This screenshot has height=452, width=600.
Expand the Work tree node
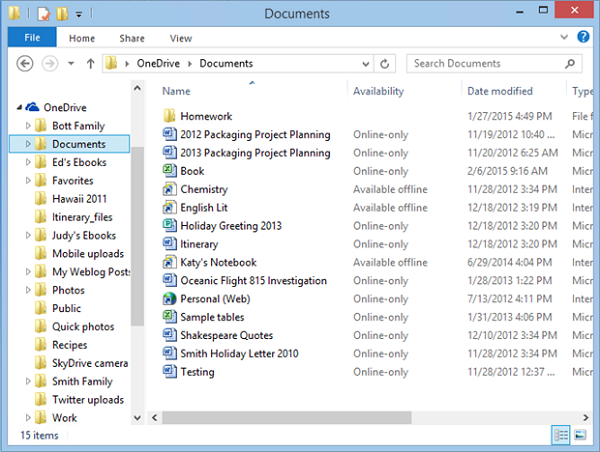[x=28, y=418]
